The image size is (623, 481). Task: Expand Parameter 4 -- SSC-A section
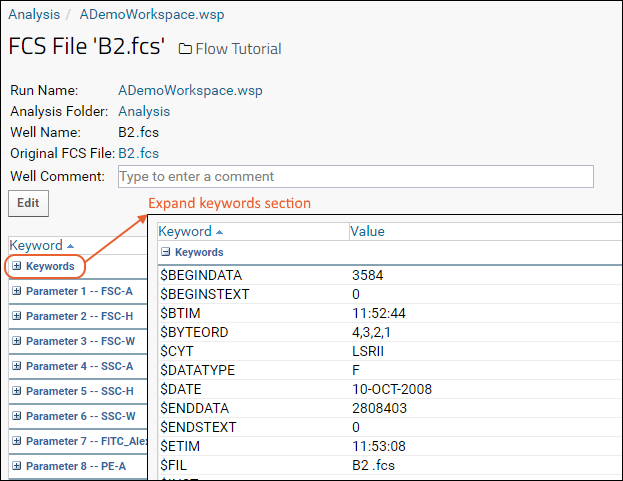coord(16,366)
